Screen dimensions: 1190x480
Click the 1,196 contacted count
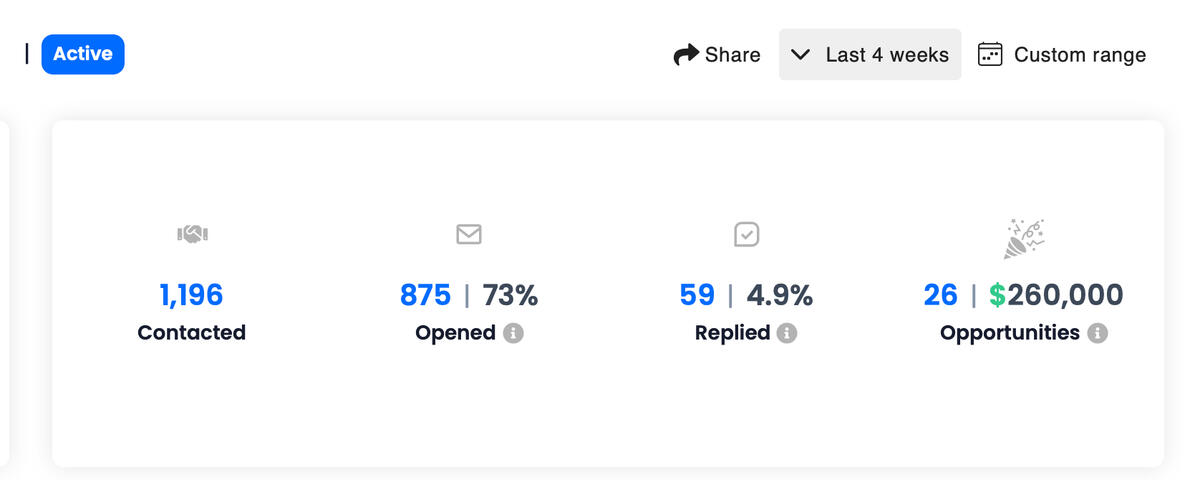[191, 295]
